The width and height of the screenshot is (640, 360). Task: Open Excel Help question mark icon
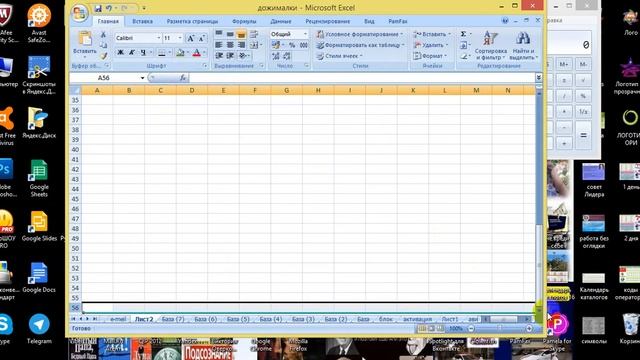[505, 20]
